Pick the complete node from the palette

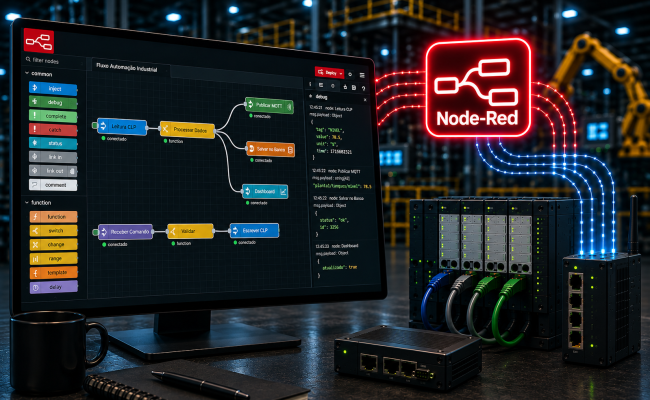[53, 116]
